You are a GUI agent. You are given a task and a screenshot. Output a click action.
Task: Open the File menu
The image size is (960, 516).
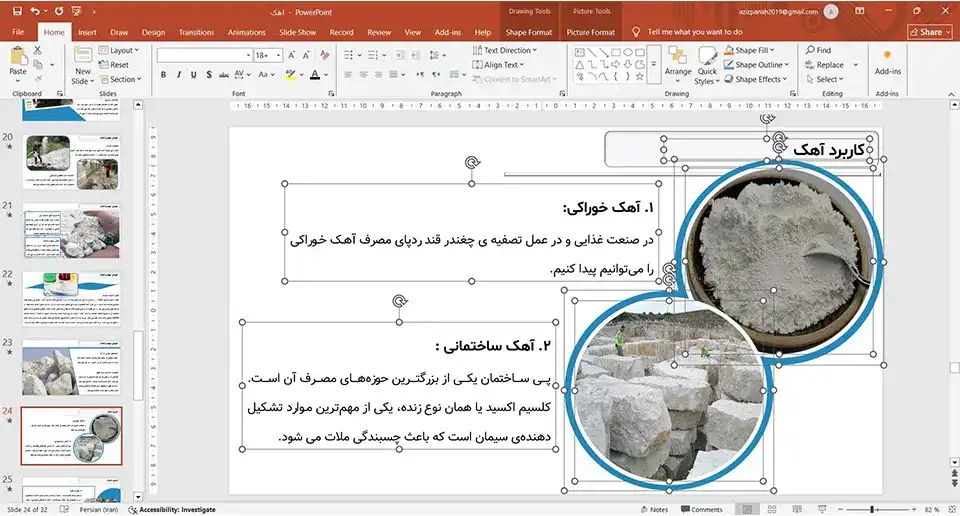(18, 32)
